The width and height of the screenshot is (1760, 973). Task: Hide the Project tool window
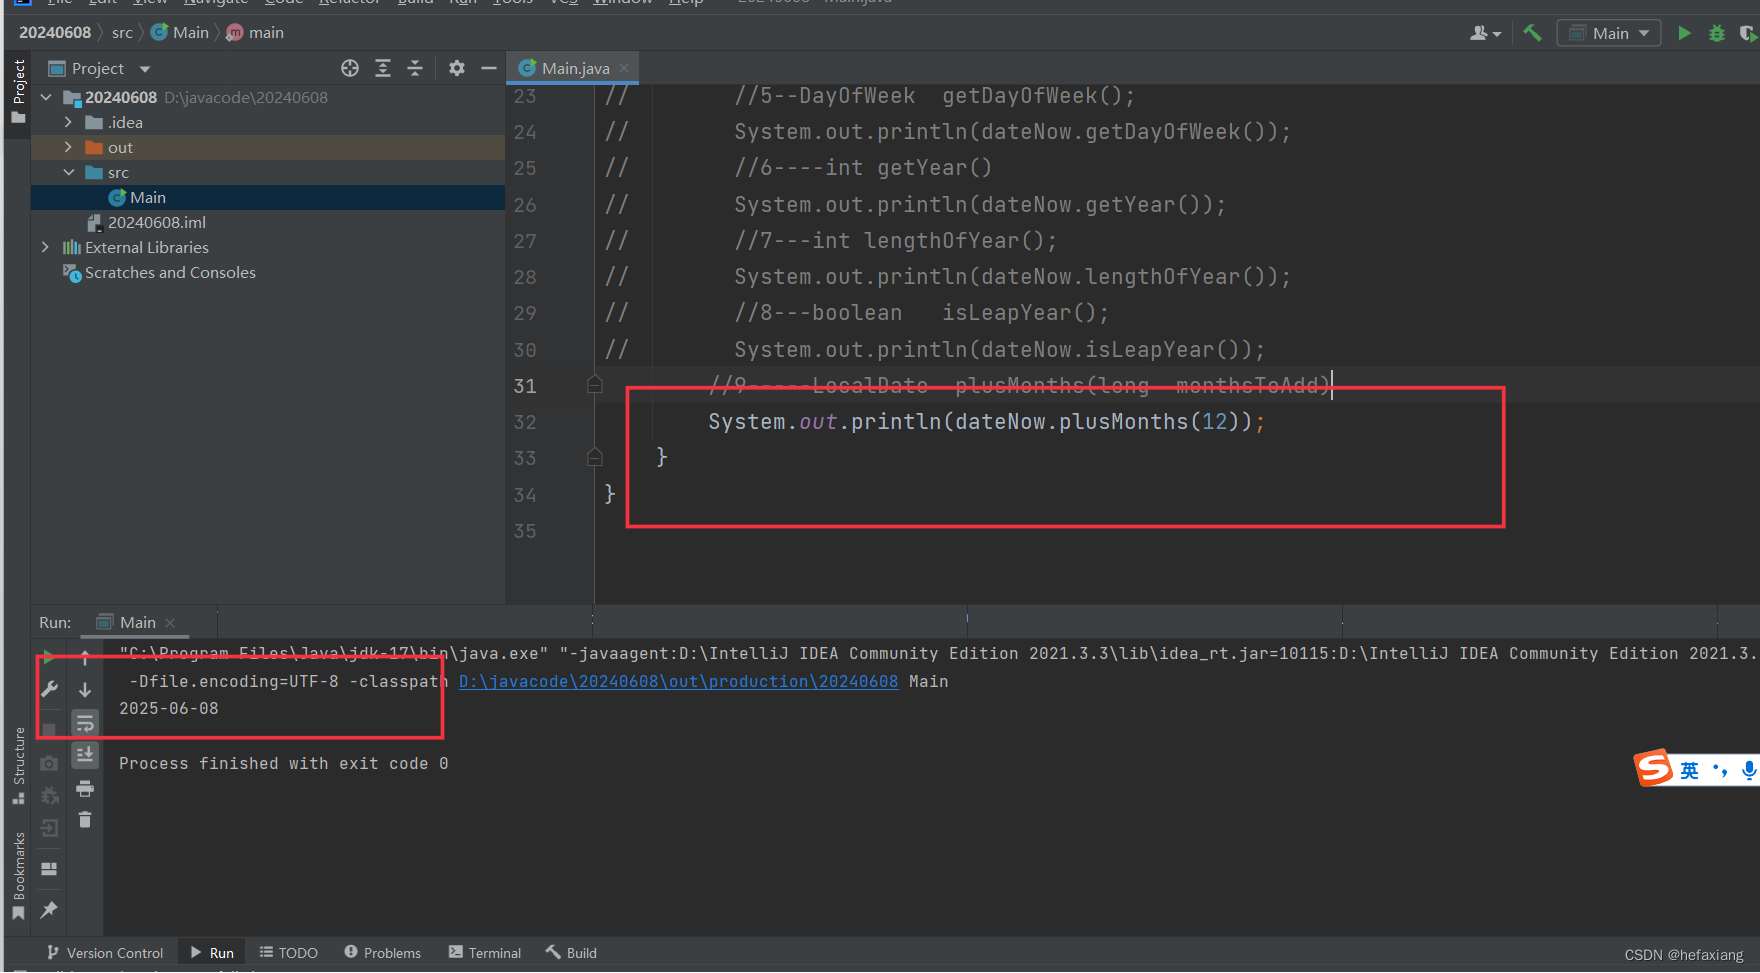[x=488, y=68]
